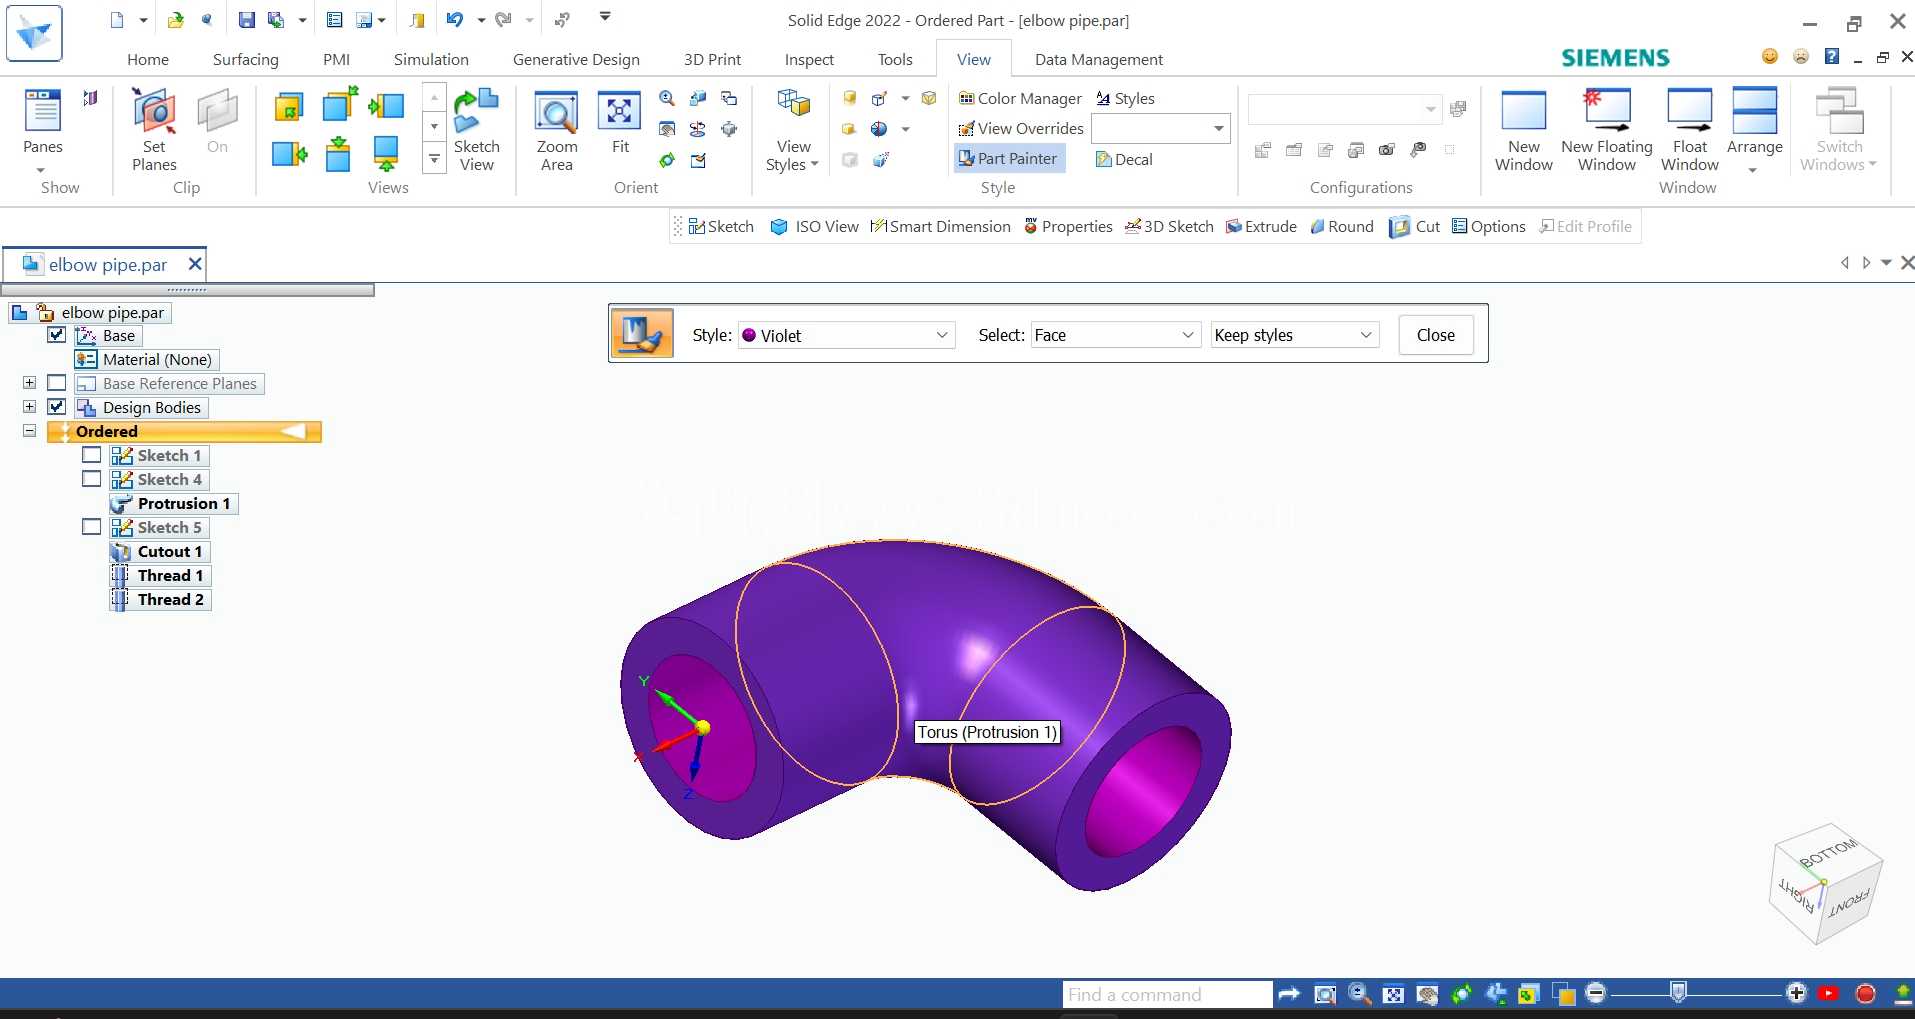Viewport: 1915px width, 1019px height.
Task: Open the Home ribbon tab
Action: coord(148,59)
